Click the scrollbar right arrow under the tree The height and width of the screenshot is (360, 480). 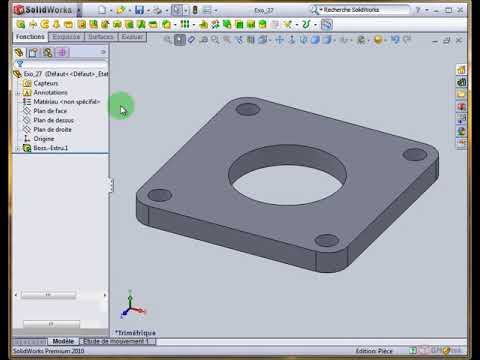(105, 295)
